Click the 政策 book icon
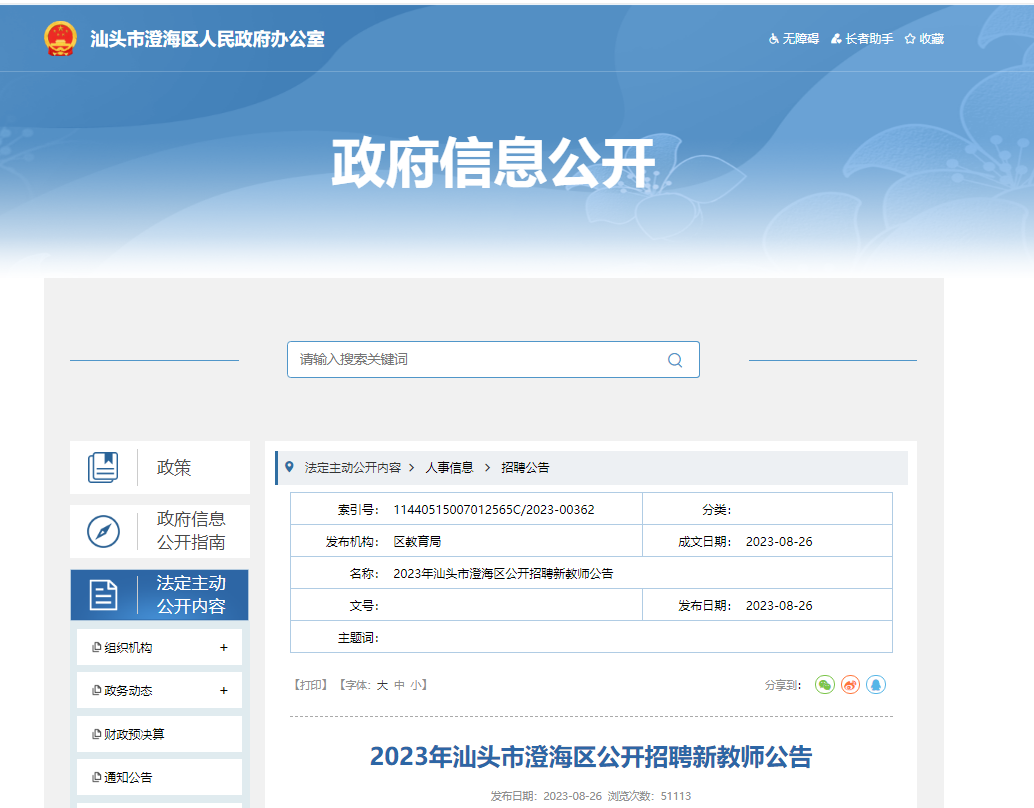Viewport: 1034px width, 808px height. (x=103, y=468)
